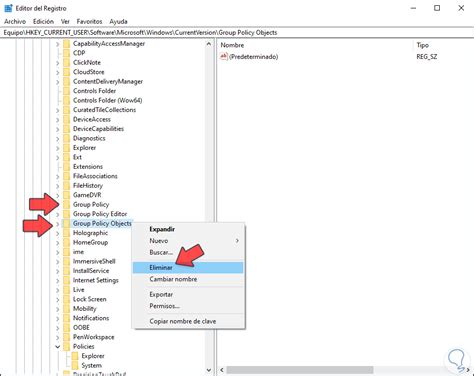Click the Registry Editor title bar icon
The width and height of the screenshot is (474, 376).
(x=8, y=8)
